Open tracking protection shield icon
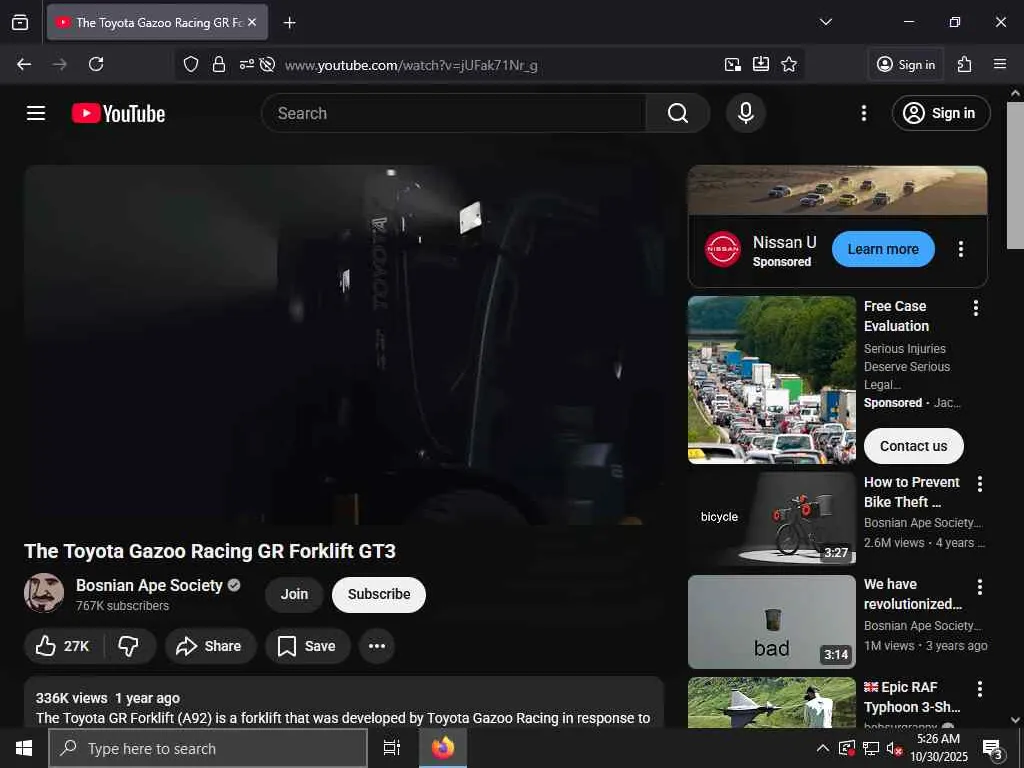 click(191, 64)
